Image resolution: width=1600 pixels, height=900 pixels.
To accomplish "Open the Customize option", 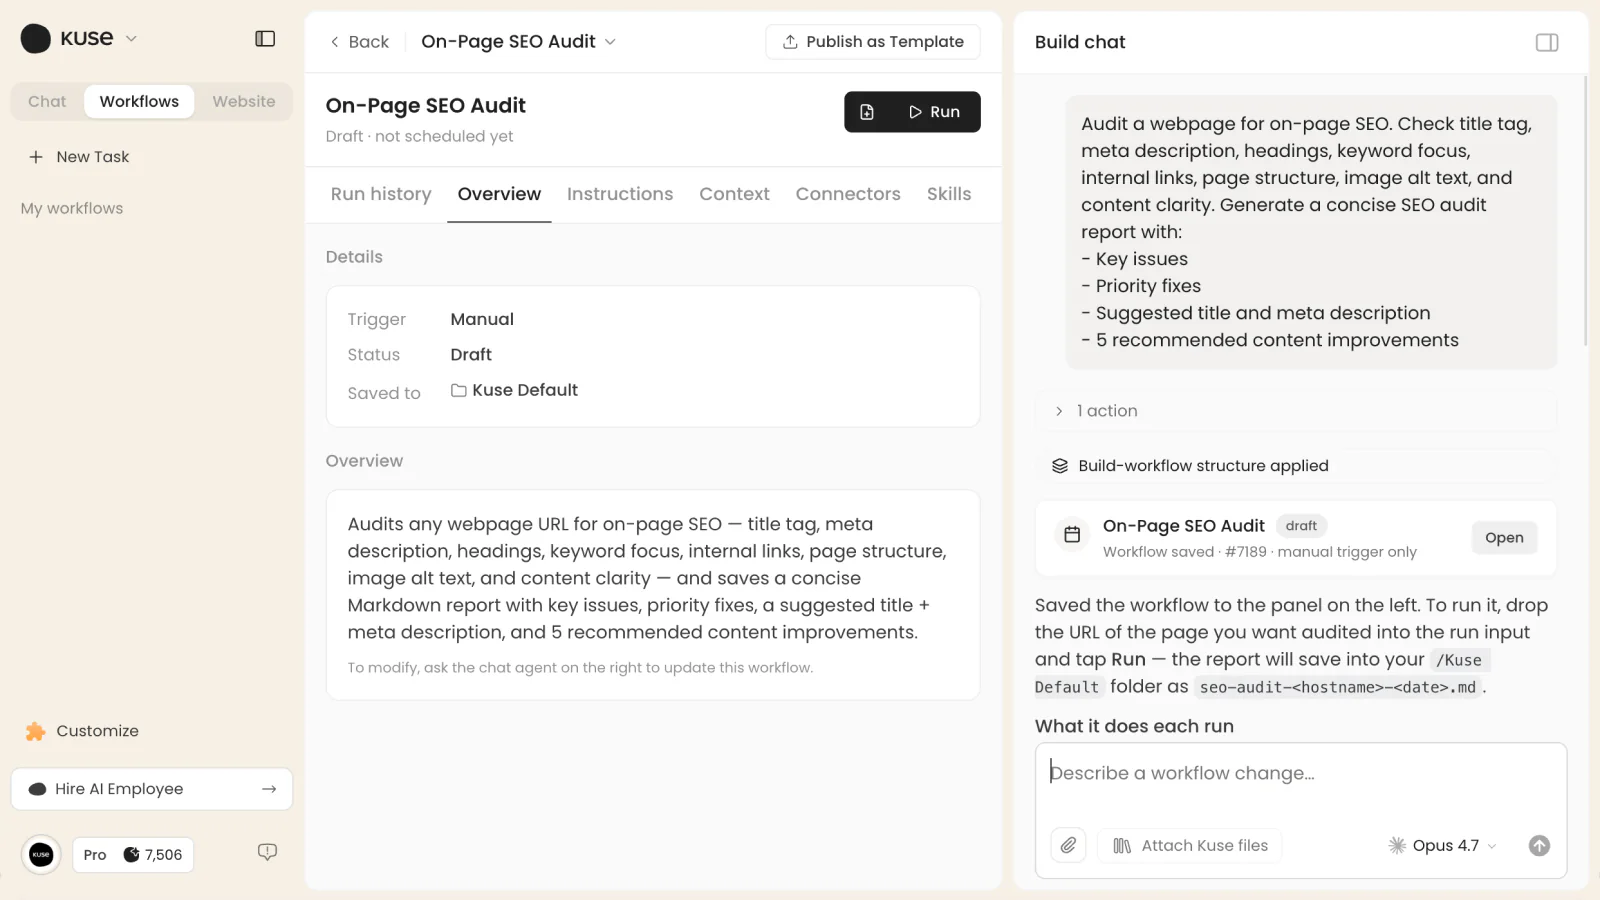I will click(83, 731).
